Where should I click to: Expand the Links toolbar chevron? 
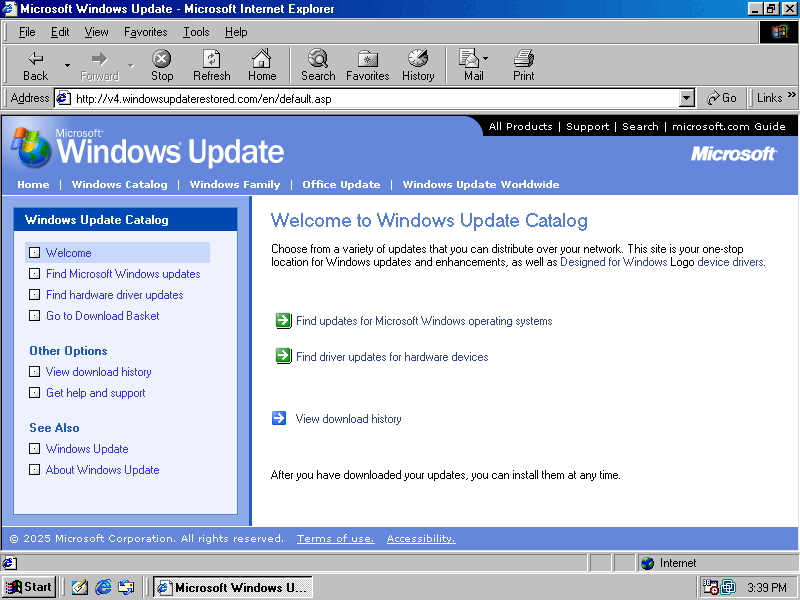[x=792, y=96]
